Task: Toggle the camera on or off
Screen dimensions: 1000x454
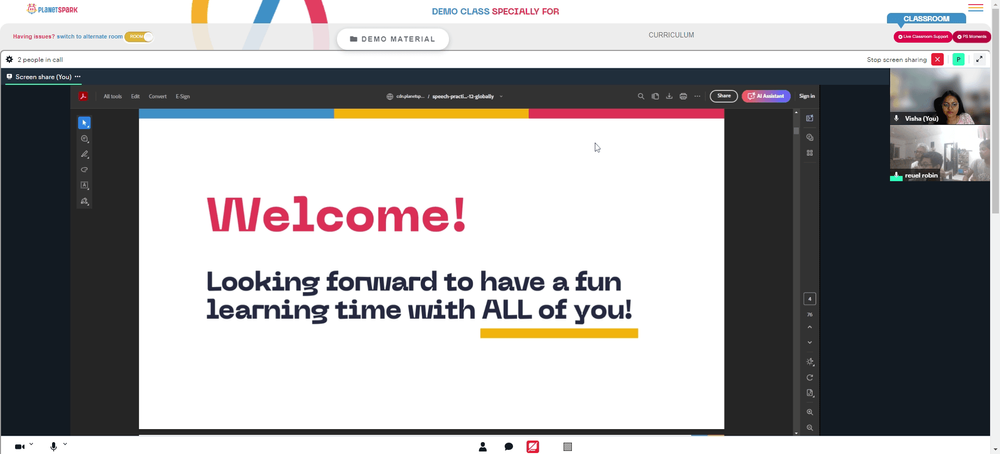Action: point(19,447)
